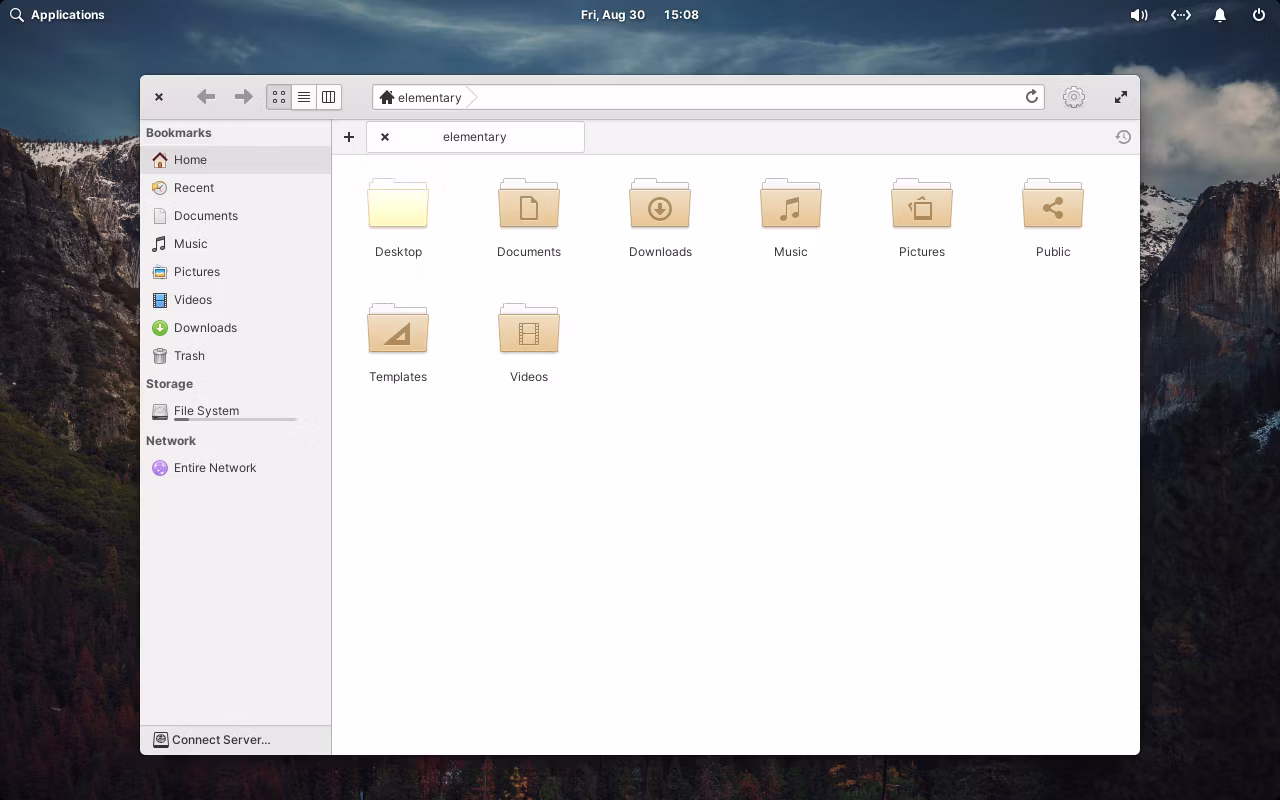Click the forward navigation arrow
The image size is (1280, 800).
[x=243, y=97]
